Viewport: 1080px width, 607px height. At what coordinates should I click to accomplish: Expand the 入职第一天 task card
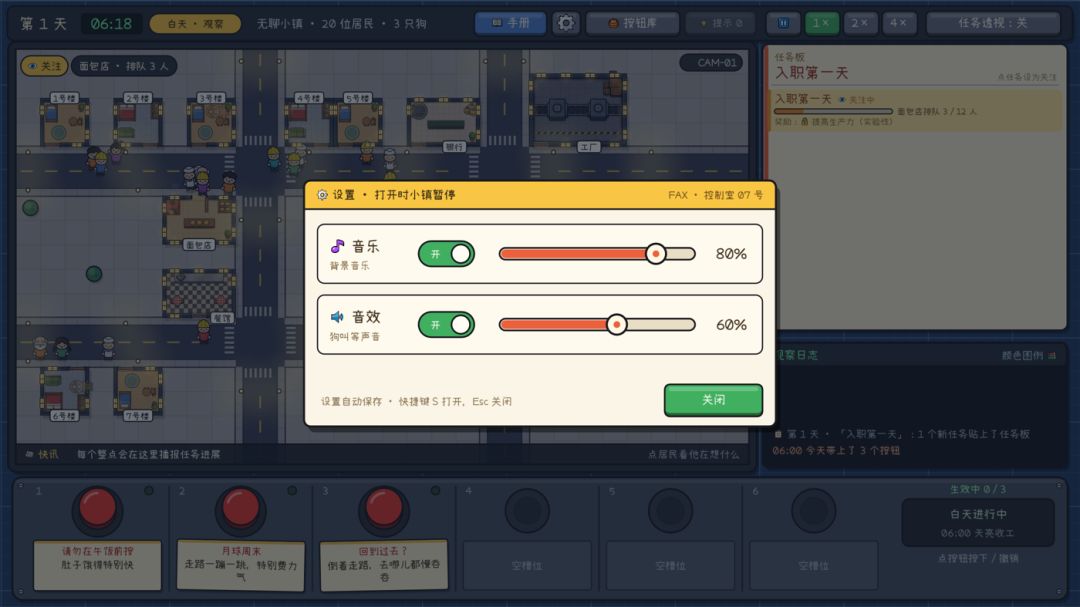point(915,110)
